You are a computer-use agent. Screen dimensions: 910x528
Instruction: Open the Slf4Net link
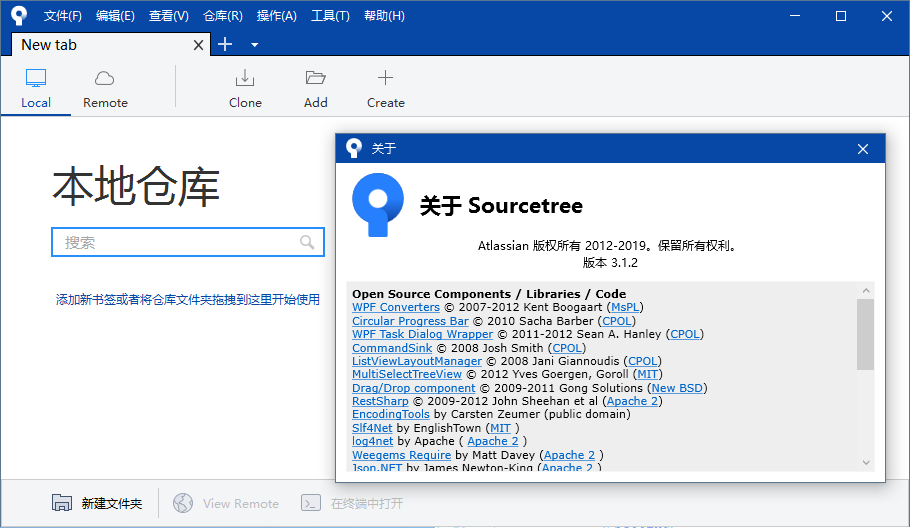coord(372,428)
